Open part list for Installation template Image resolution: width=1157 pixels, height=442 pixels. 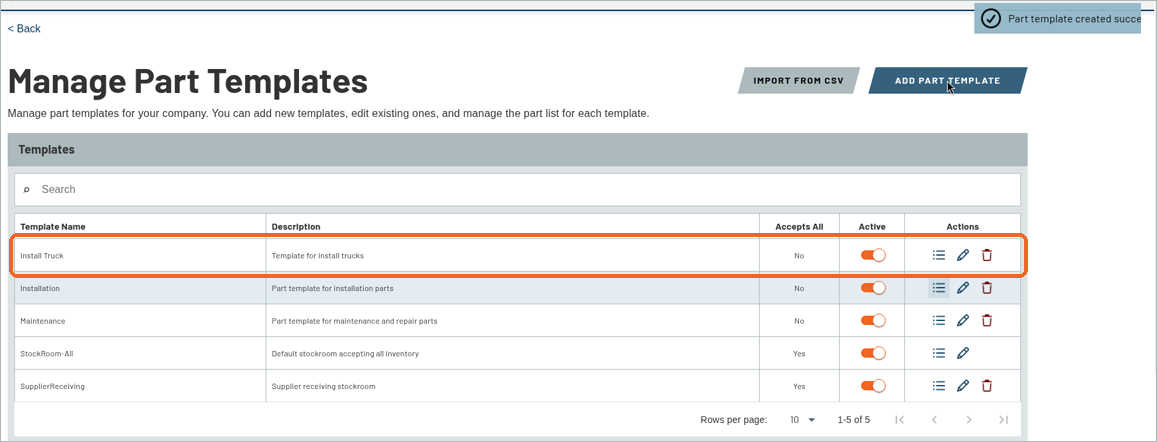click(939, 288)
